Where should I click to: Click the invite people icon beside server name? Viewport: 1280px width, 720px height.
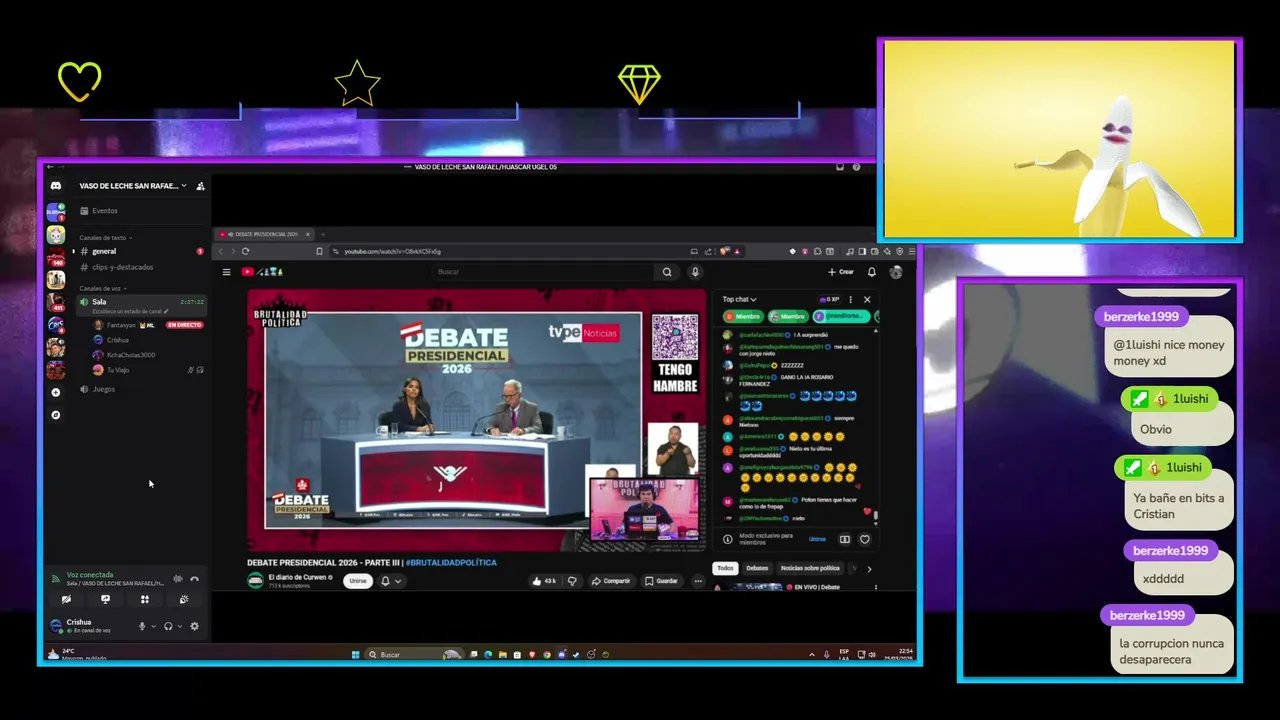click(x=200, y=186)
